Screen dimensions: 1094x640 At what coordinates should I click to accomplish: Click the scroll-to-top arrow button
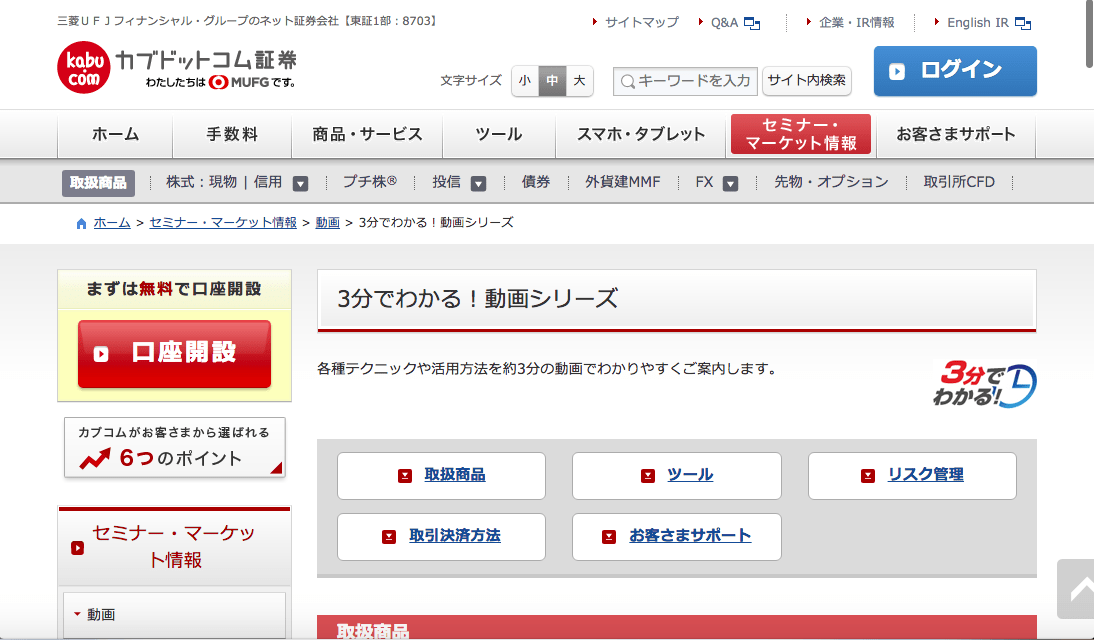point(1078,589)
